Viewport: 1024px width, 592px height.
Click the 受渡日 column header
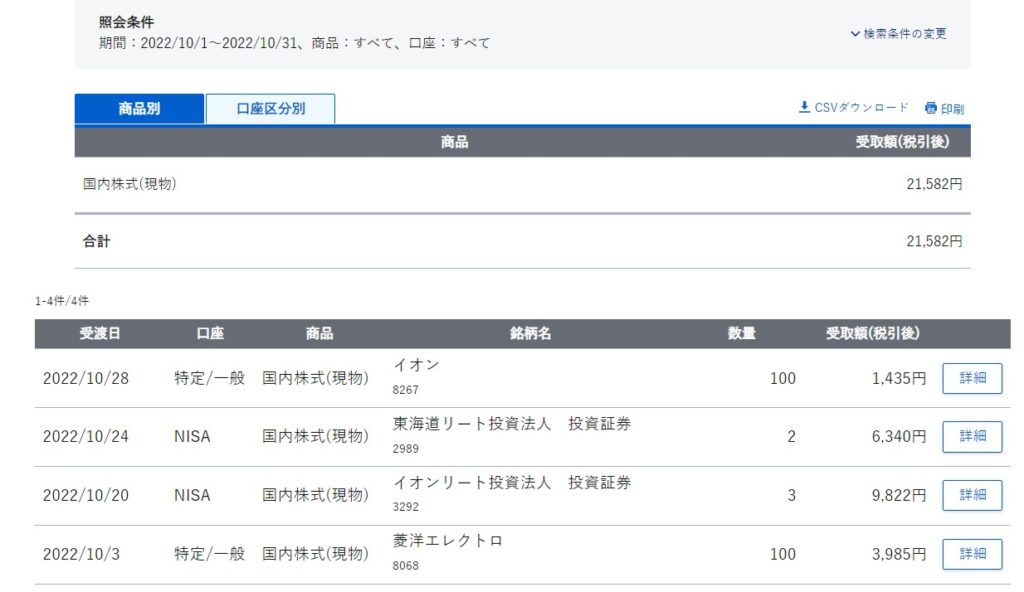tap(100, 334)
